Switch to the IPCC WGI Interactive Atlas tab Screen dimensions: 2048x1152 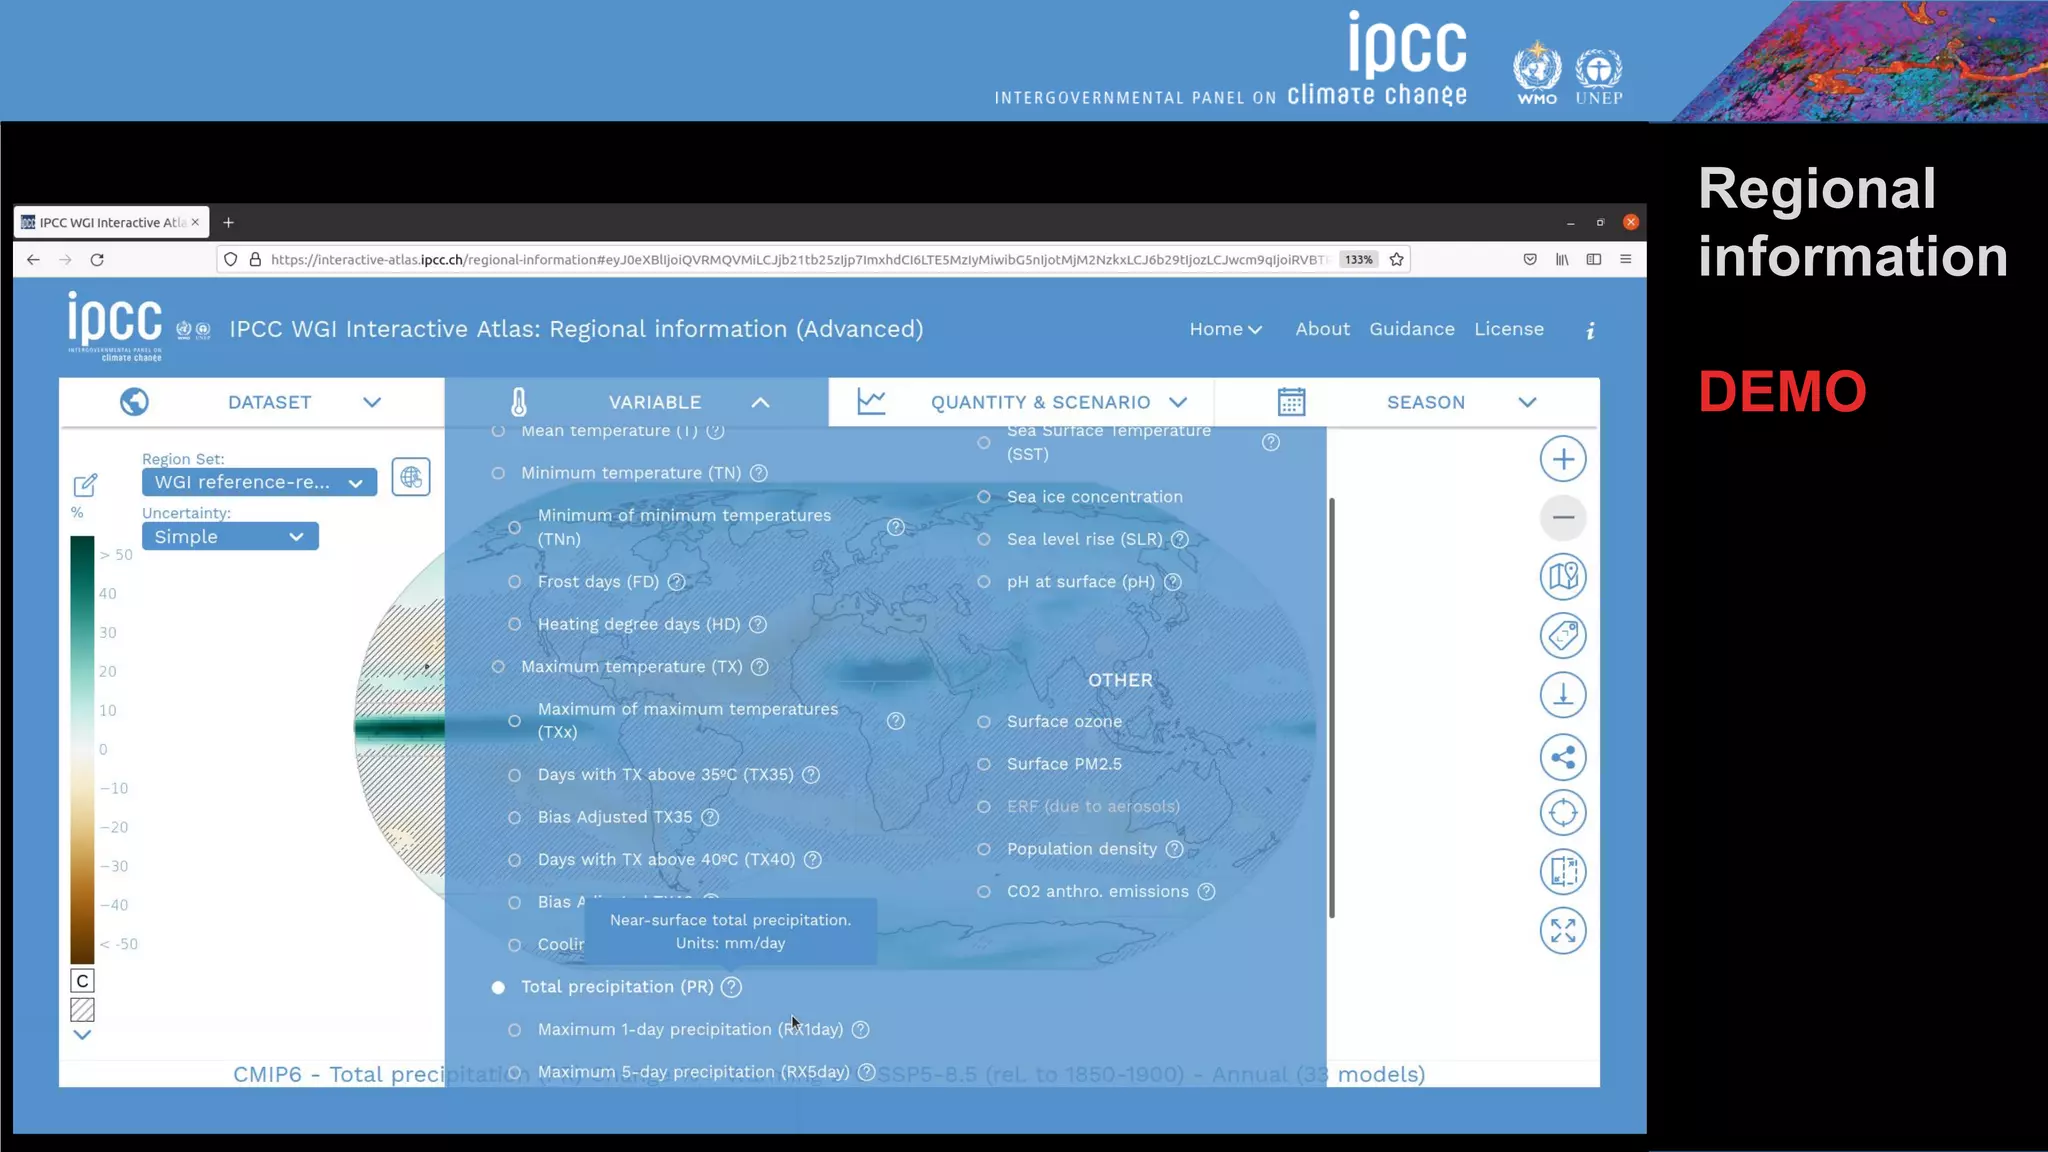[x=110, y=222]
